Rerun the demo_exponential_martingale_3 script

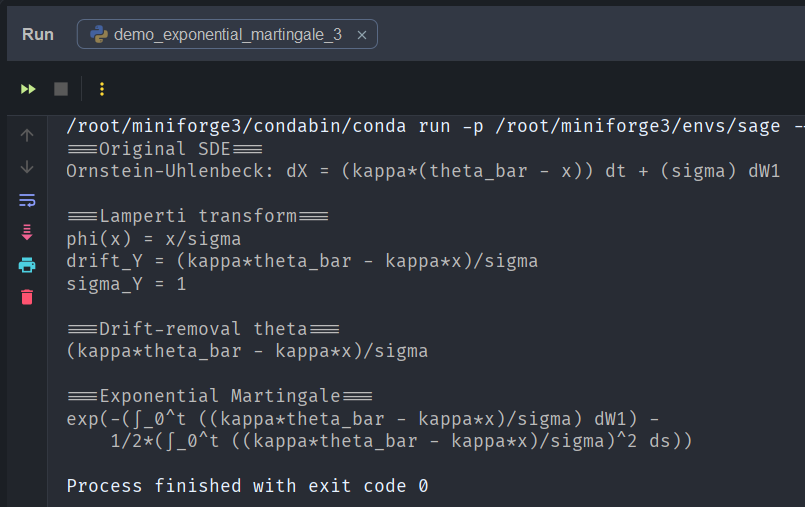(28, 89)
